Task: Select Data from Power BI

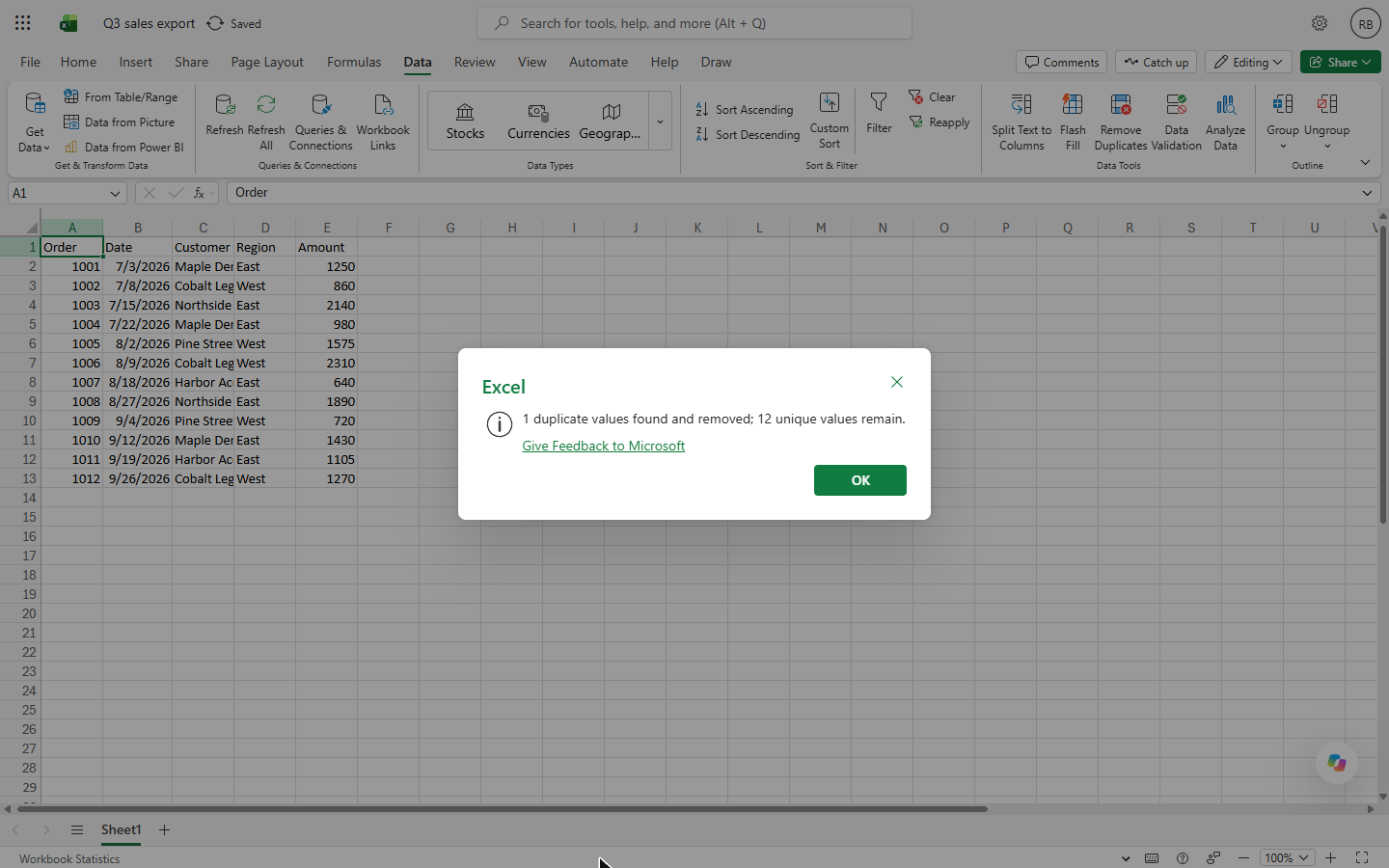Action: coord(123,147)
